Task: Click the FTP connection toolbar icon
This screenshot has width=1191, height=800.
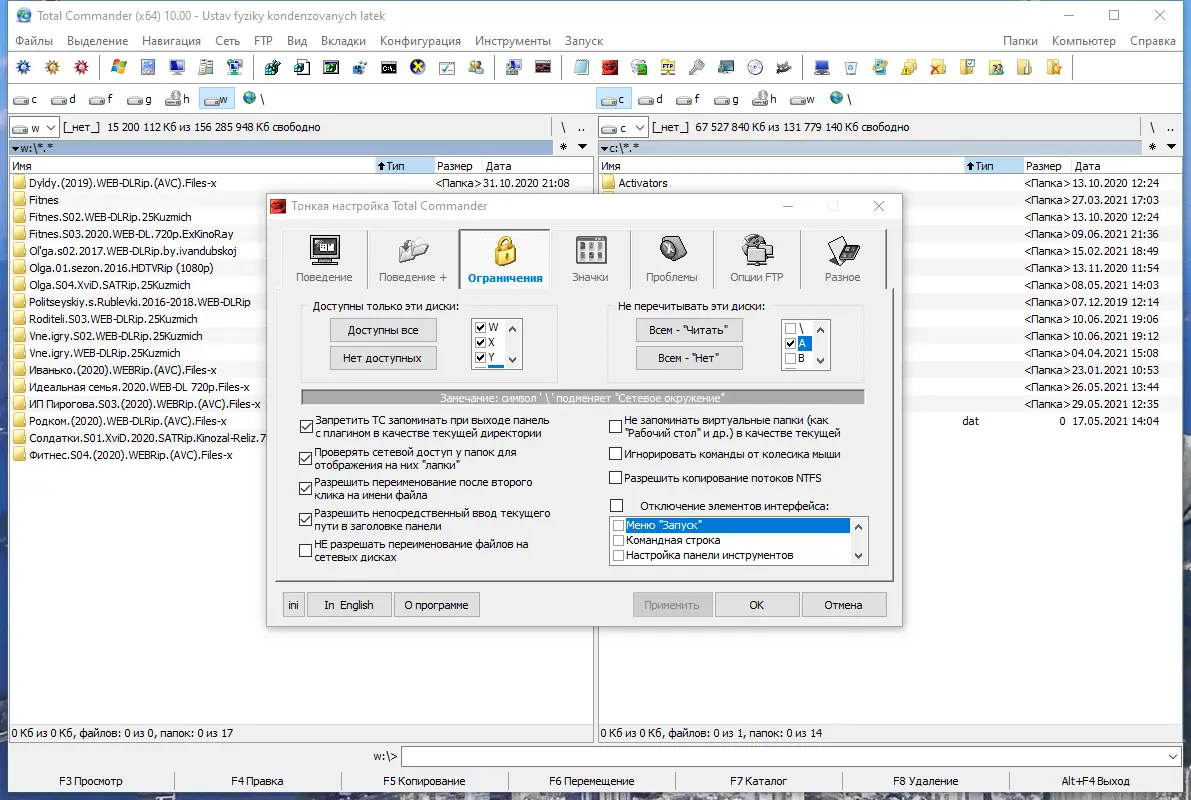Action: pyautogui.click(x=668, y=68)
